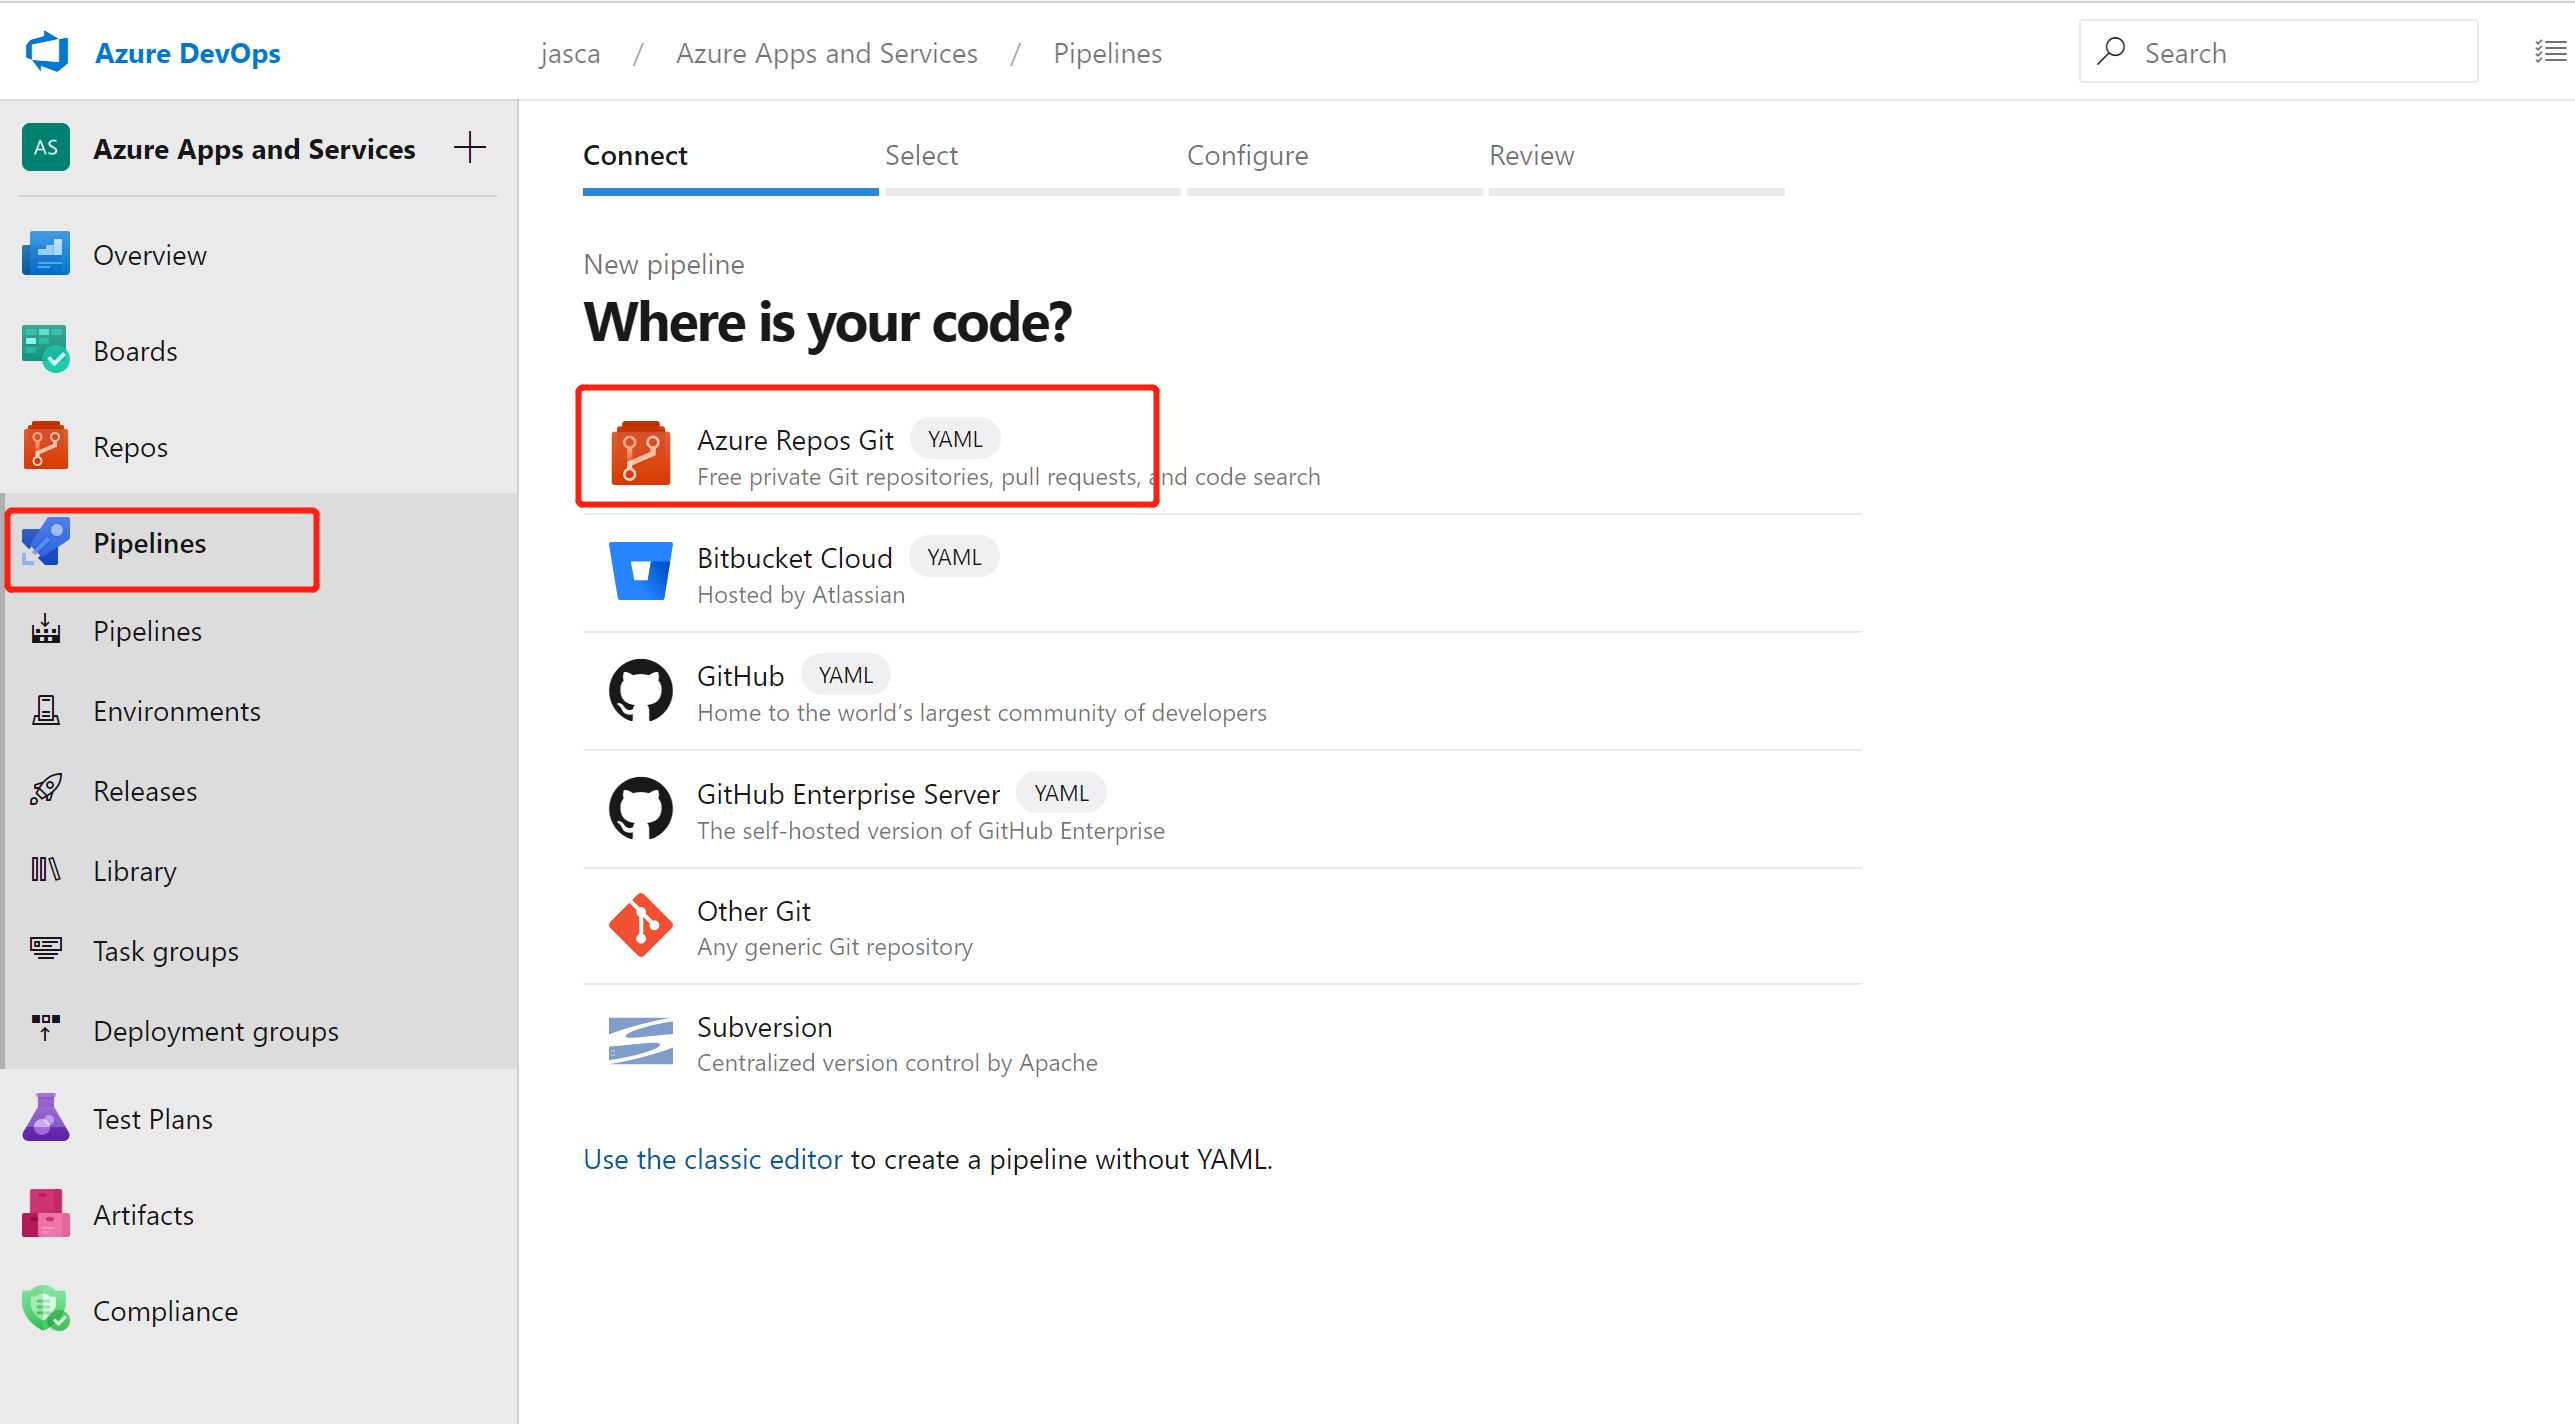Choose Subversion option

point(1222,1043)
